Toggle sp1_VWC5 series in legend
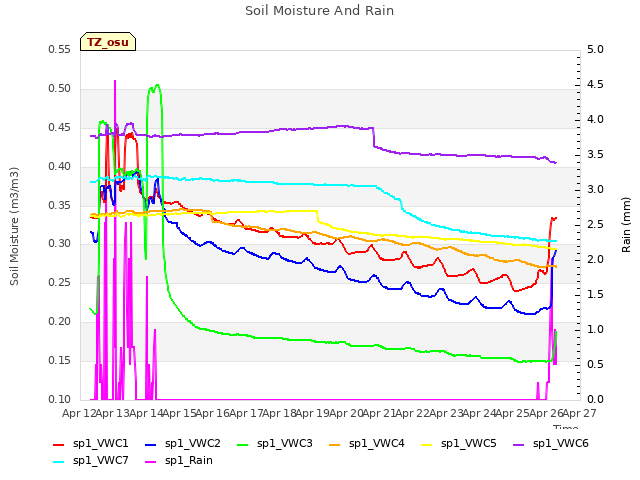The height and width of the screenshot is (480, 640). pyautogui.click(x=459, y=444)
